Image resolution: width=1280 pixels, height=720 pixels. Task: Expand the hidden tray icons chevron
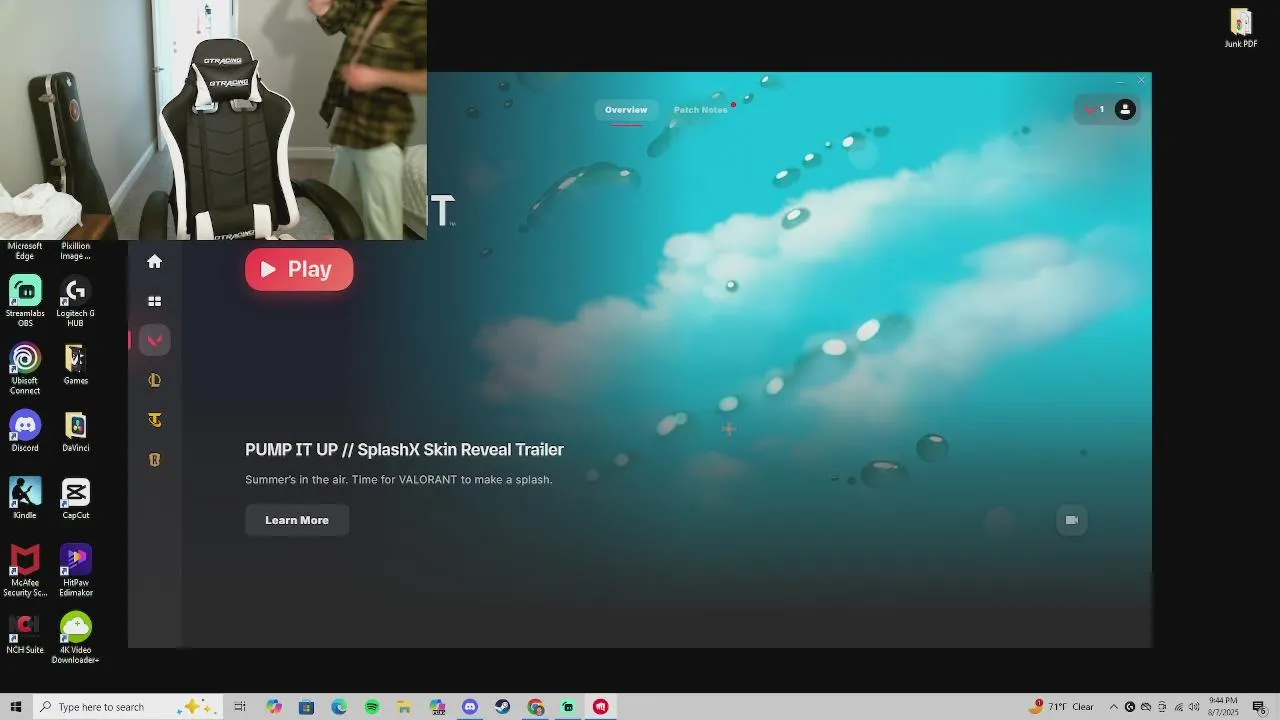(x=1113, y=707)
